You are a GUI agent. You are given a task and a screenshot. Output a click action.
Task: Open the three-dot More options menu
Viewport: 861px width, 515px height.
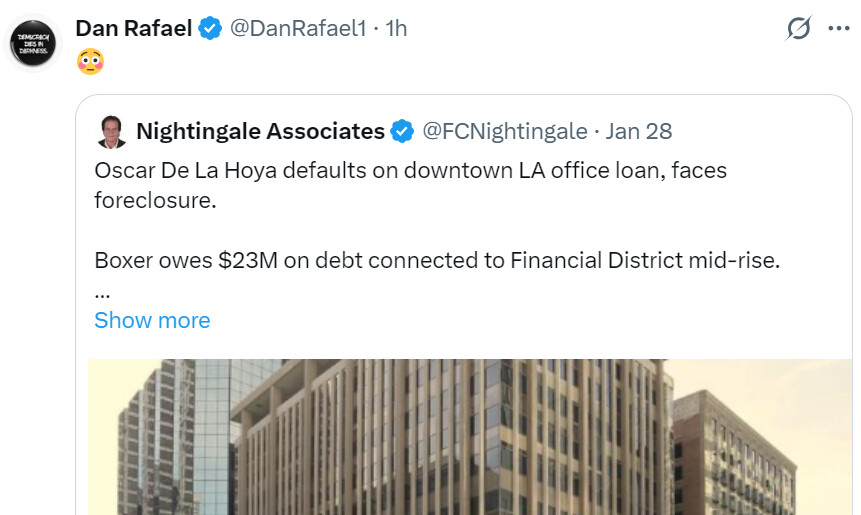point(838,29)
